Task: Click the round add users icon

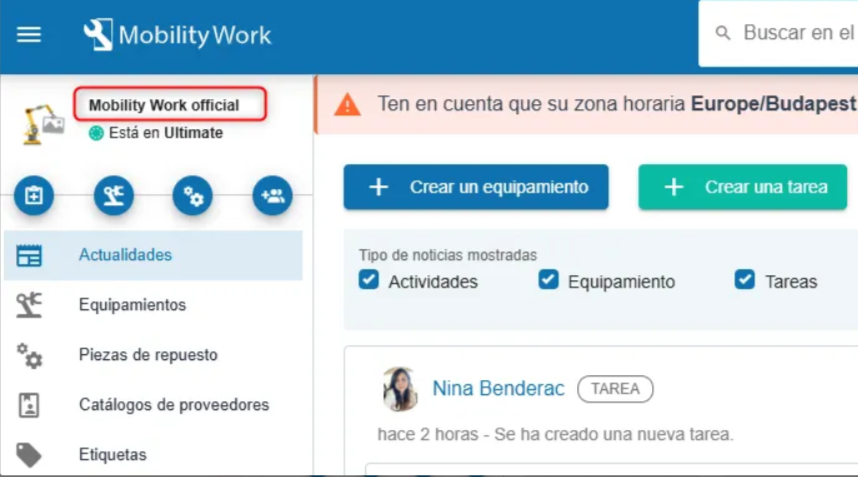Action: tap(272, 196)
